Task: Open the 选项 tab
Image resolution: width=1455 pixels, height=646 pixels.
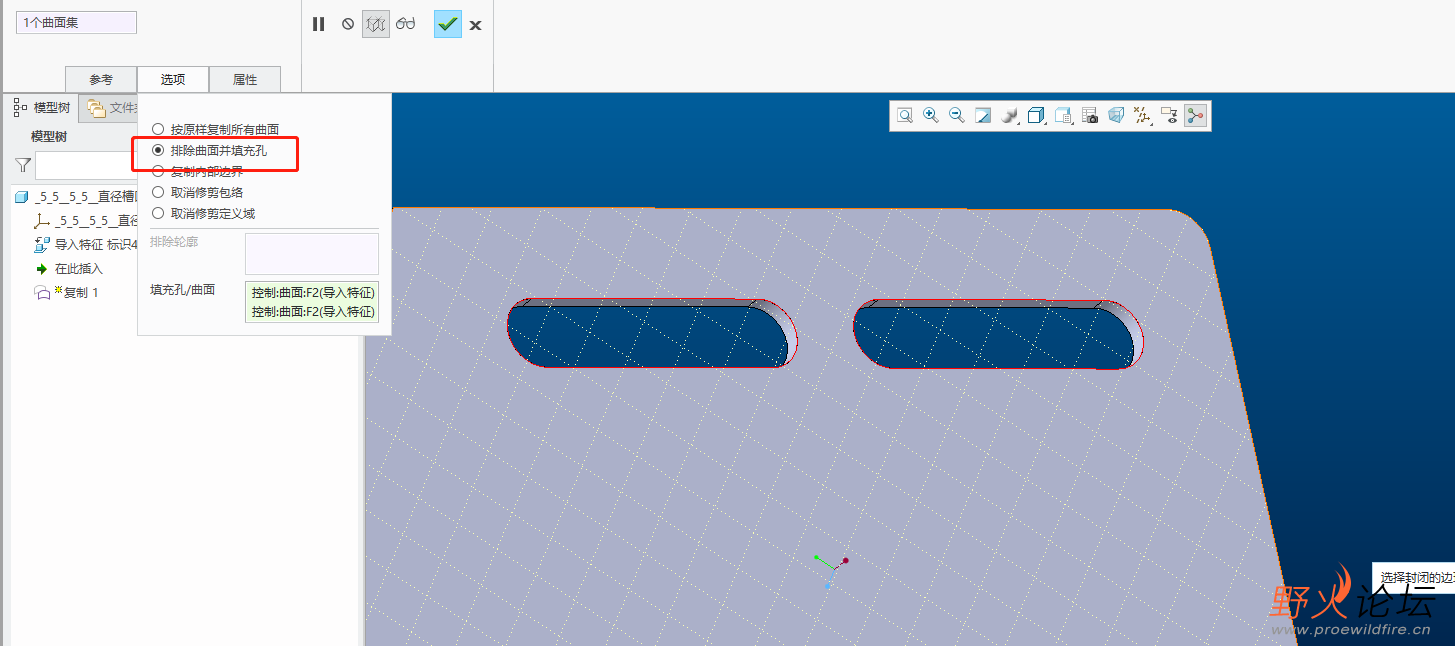Action: (x=173, y=80)
